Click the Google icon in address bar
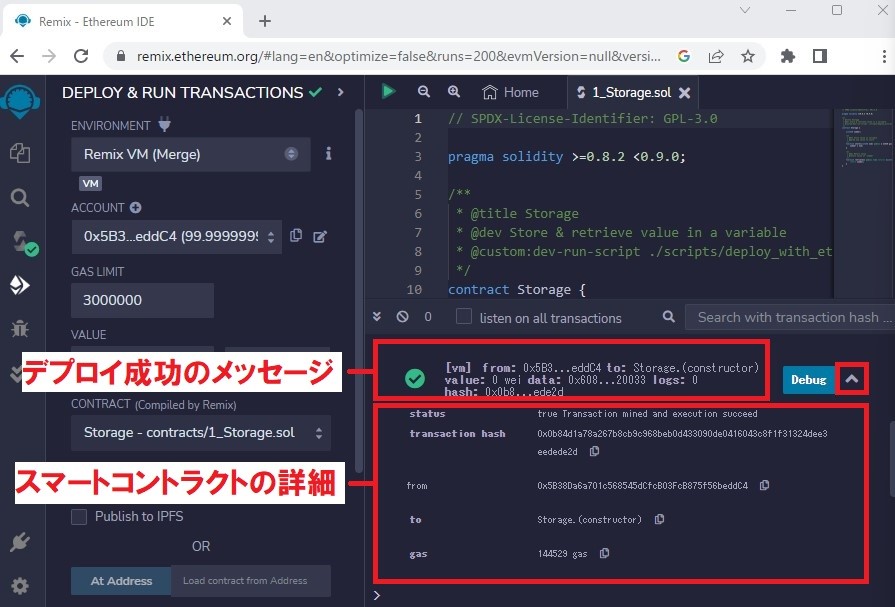 [x=684, y=56]
